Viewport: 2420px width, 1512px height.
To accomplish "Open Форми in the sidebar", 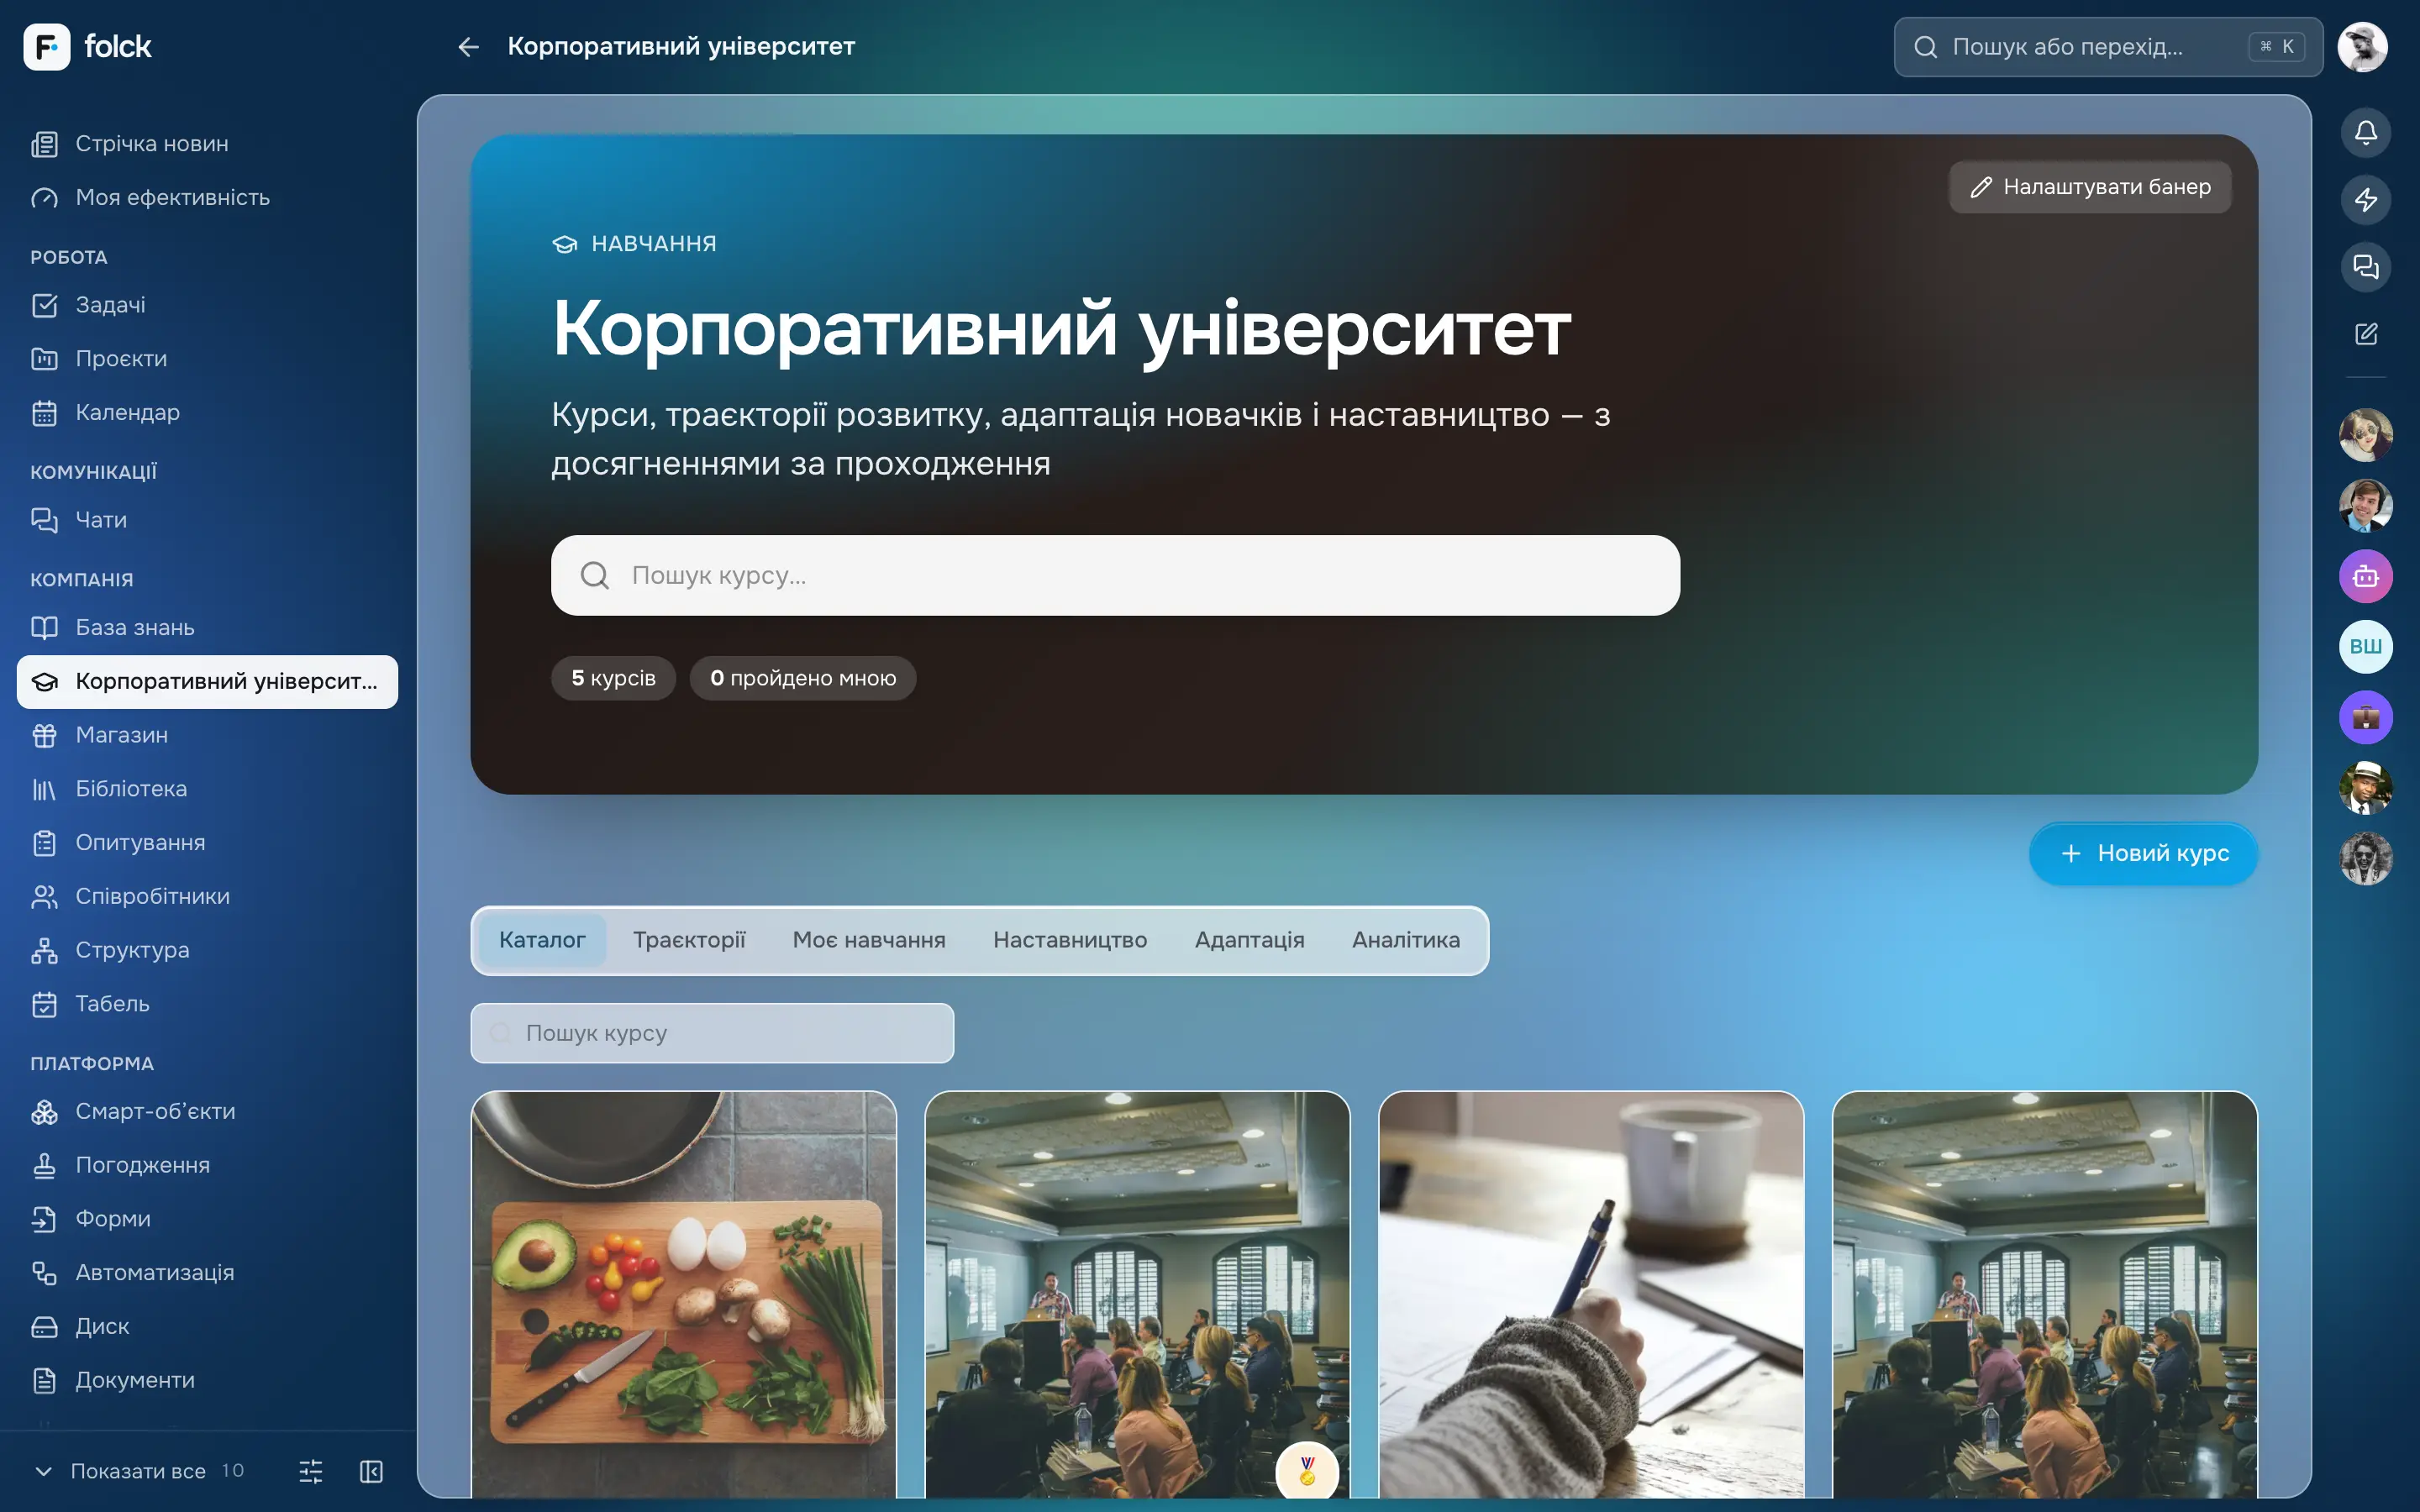I will point(207,1219).
